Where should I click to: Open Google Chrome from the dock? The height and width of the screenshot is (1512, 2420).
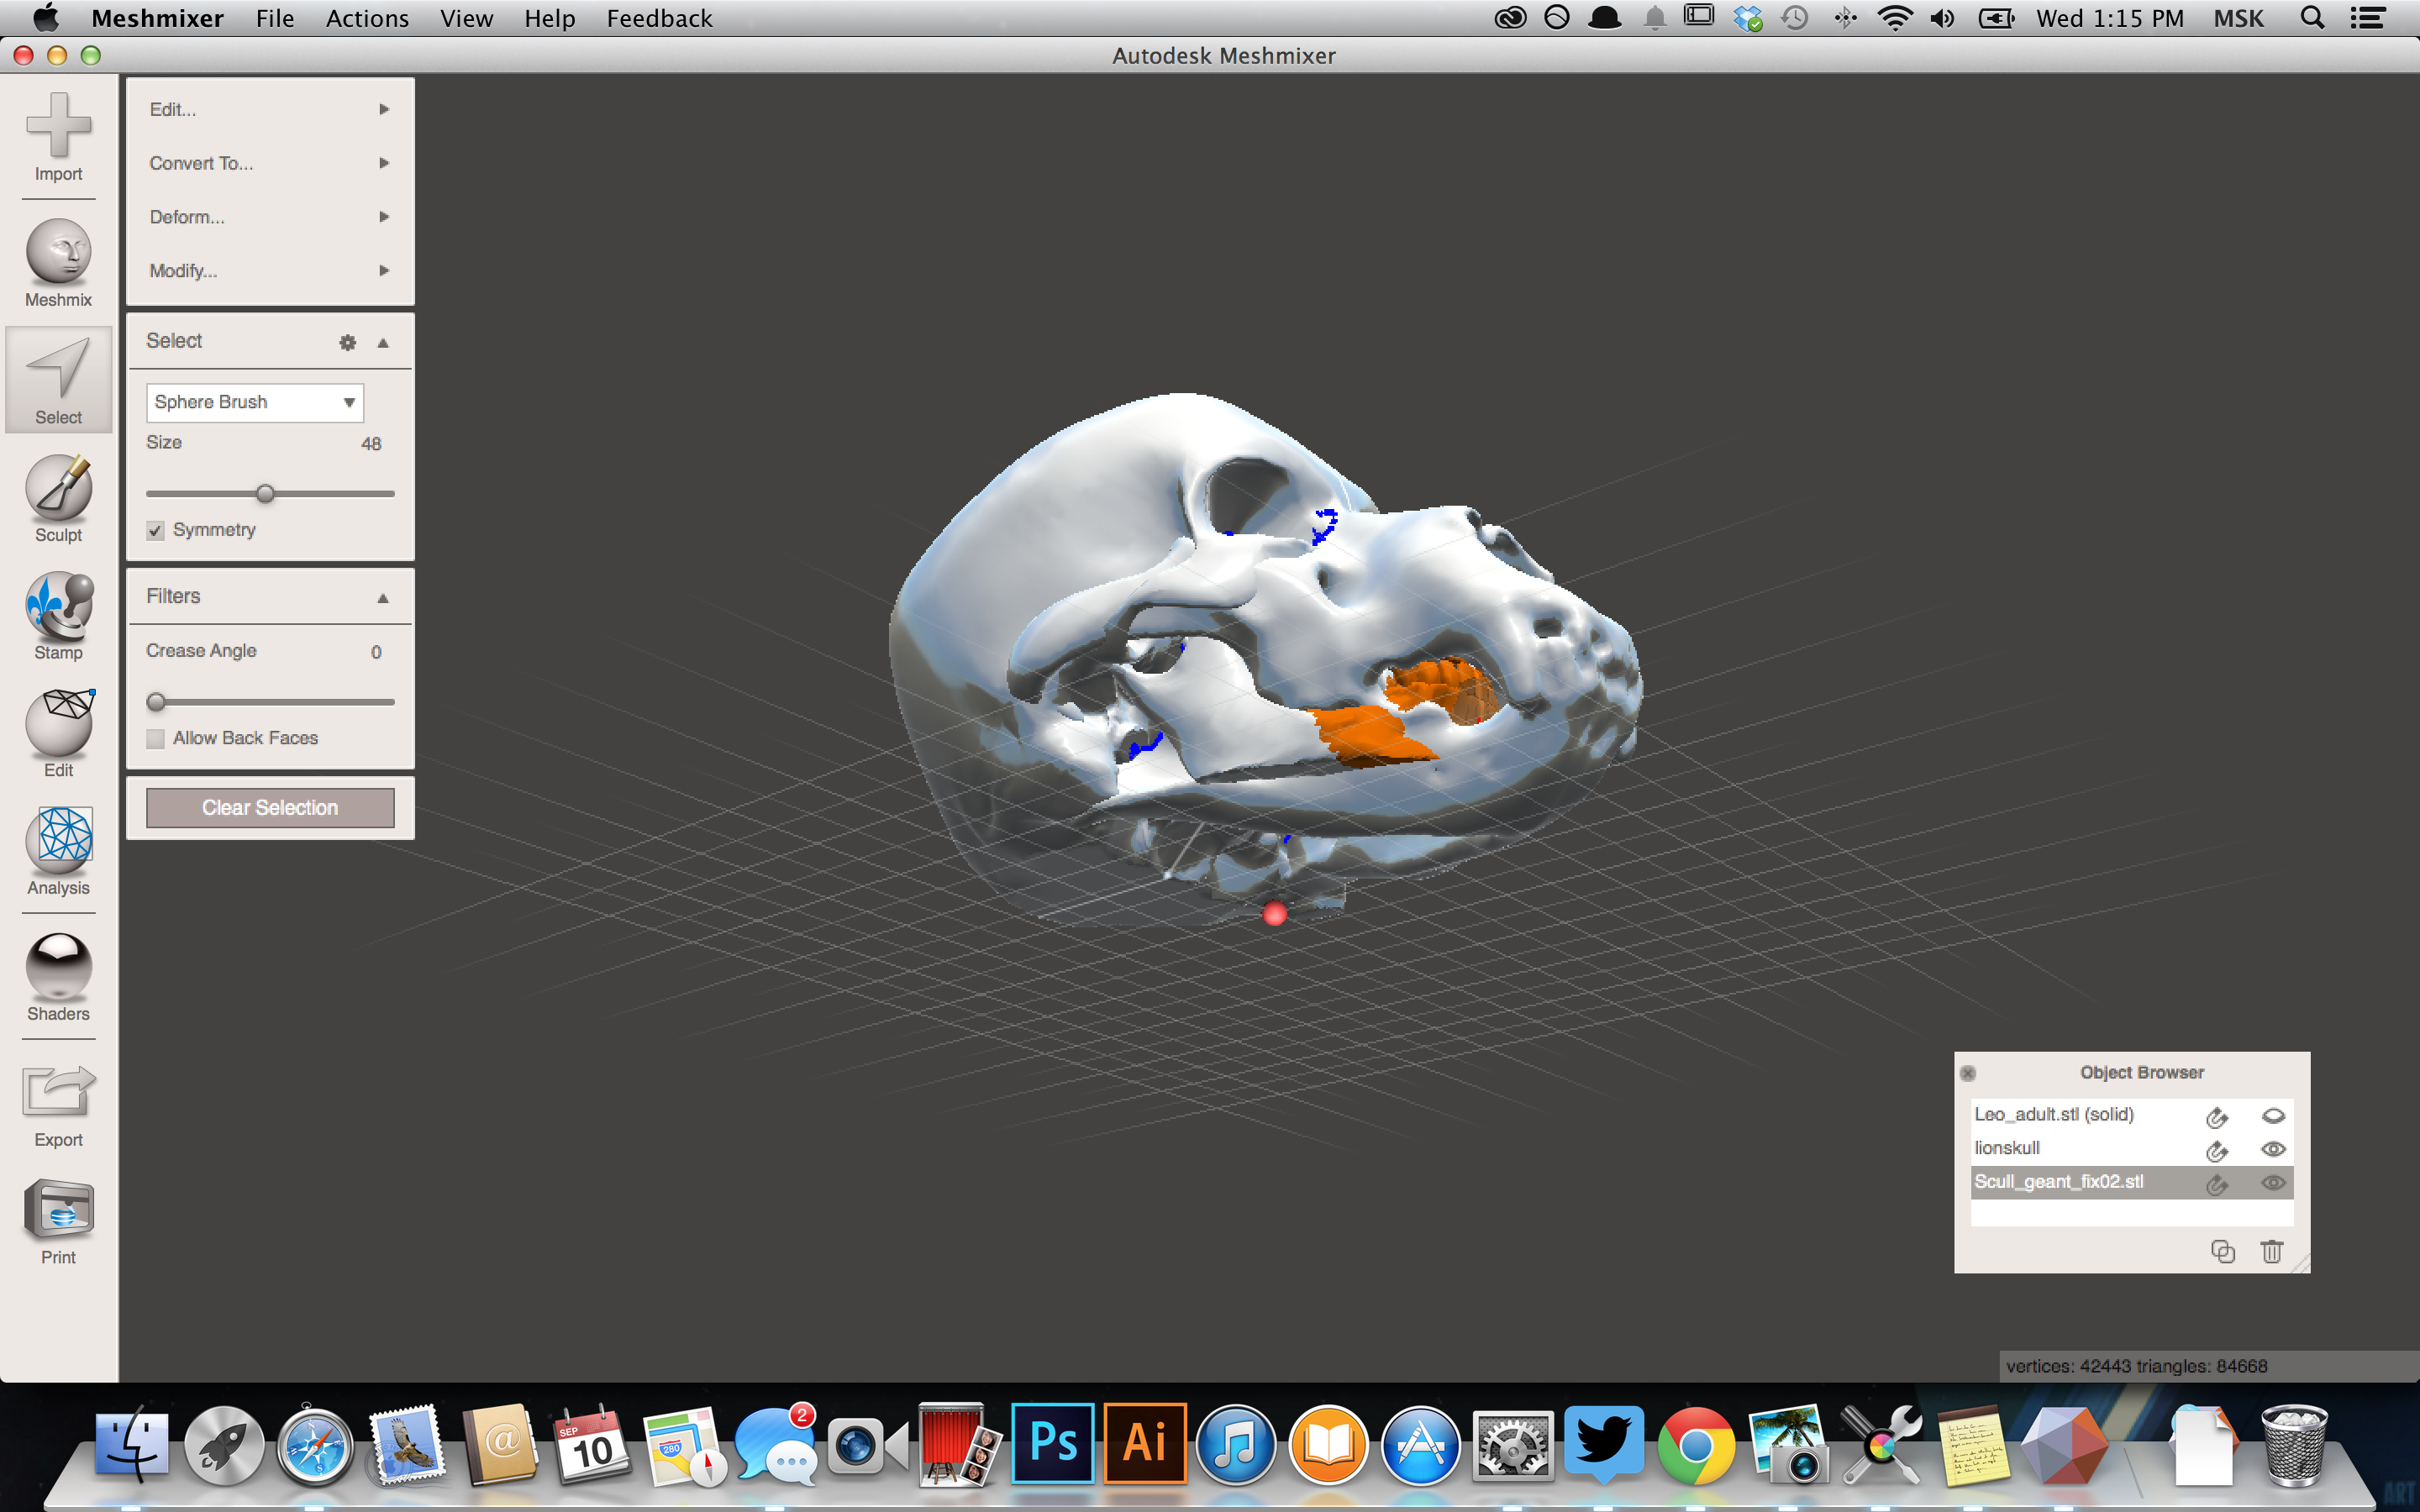coord(1696,1446)
